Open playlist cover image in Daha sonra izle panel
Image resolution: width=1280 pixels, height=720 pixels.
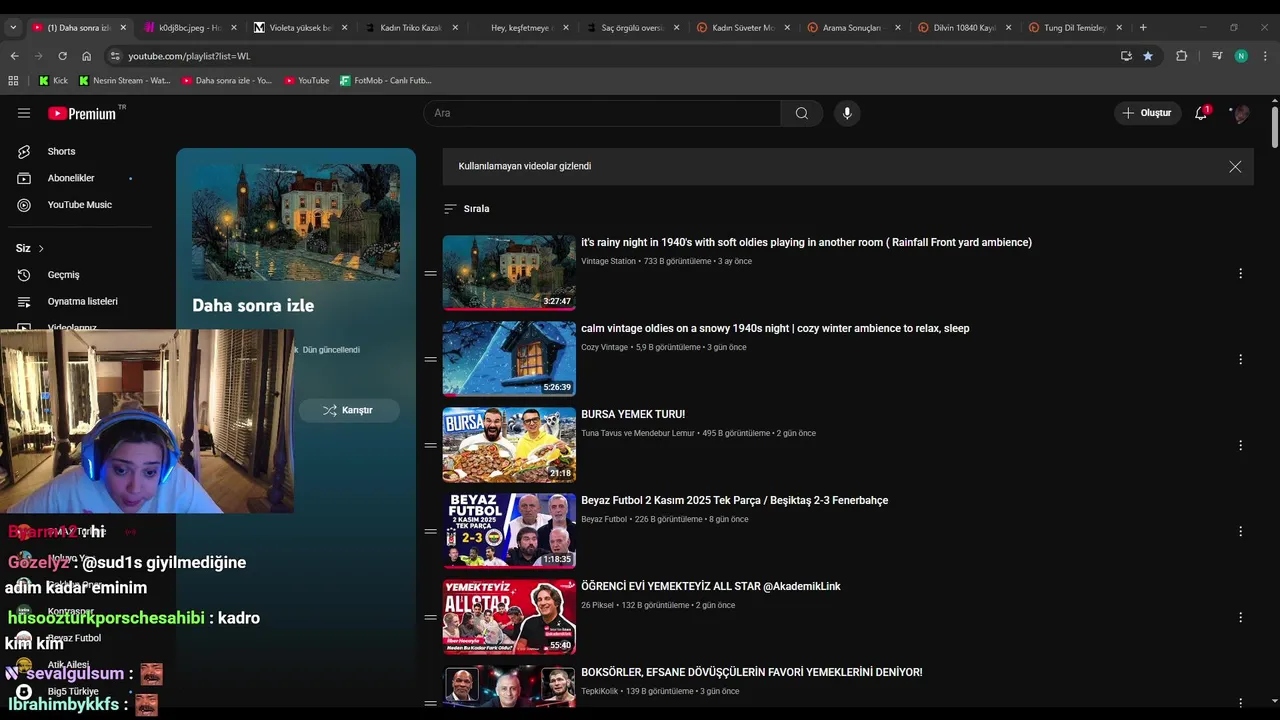click(296, 222)
